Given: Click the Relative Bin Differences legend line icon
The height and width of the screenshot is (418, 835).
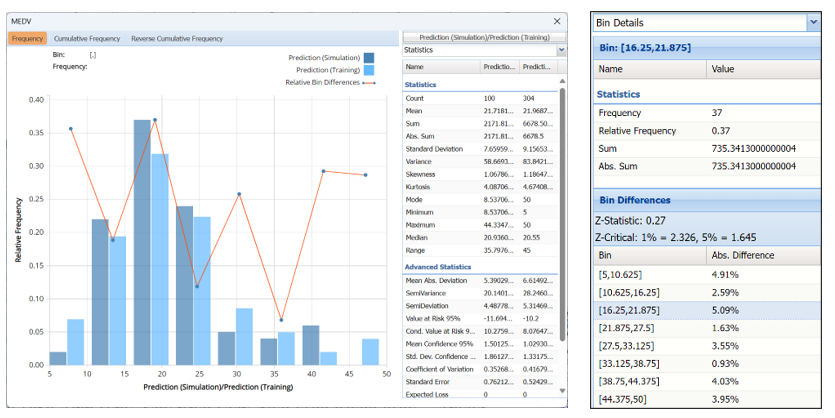Looking at the screenshot, I should click(368, 82).
